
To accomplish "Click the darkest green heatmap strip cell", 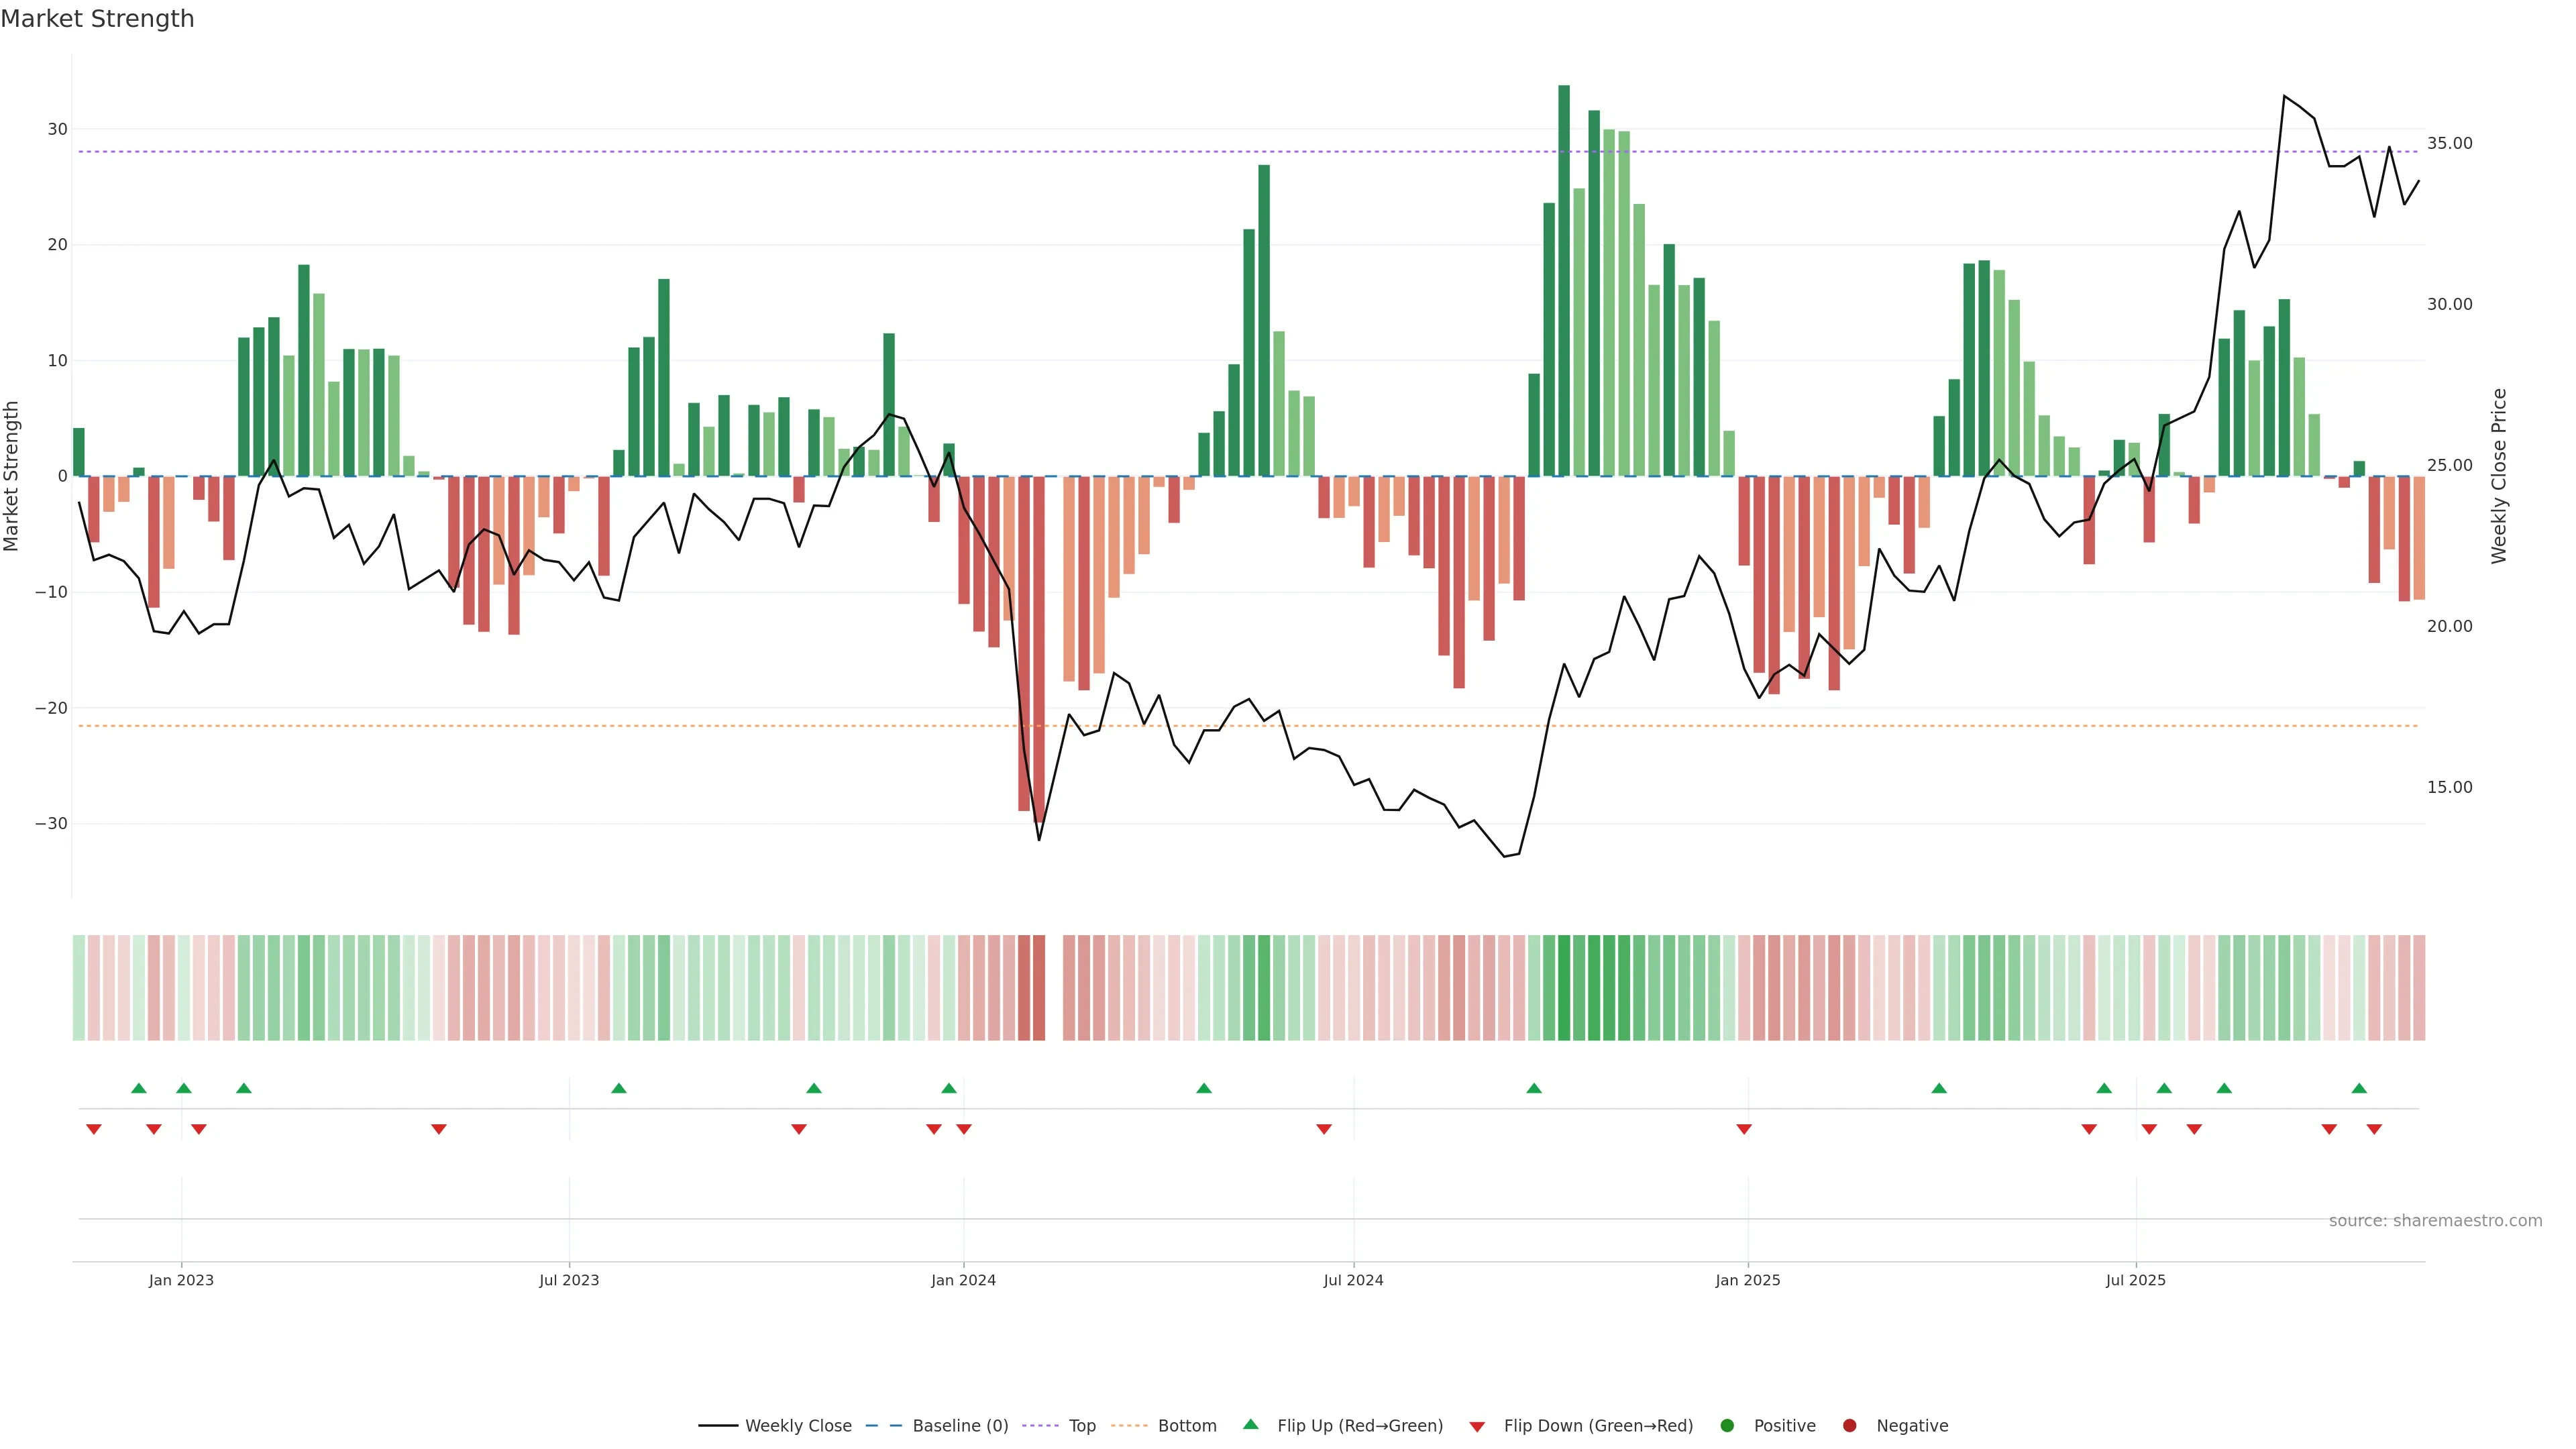I will [x=1564, y=988].
